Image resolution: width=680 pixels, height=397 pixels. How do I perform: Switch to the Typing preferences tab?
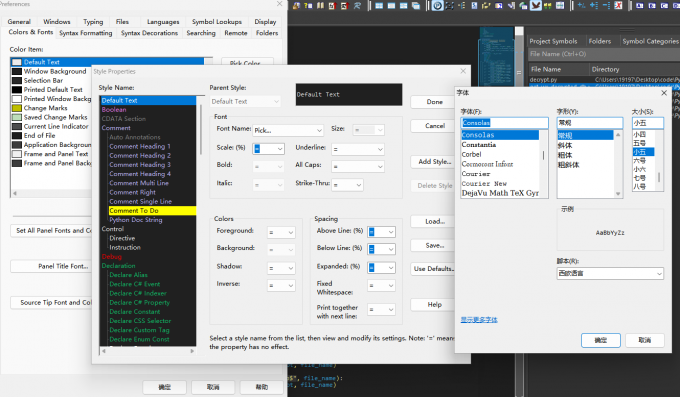pyautogui.click(x=93, y=22)
